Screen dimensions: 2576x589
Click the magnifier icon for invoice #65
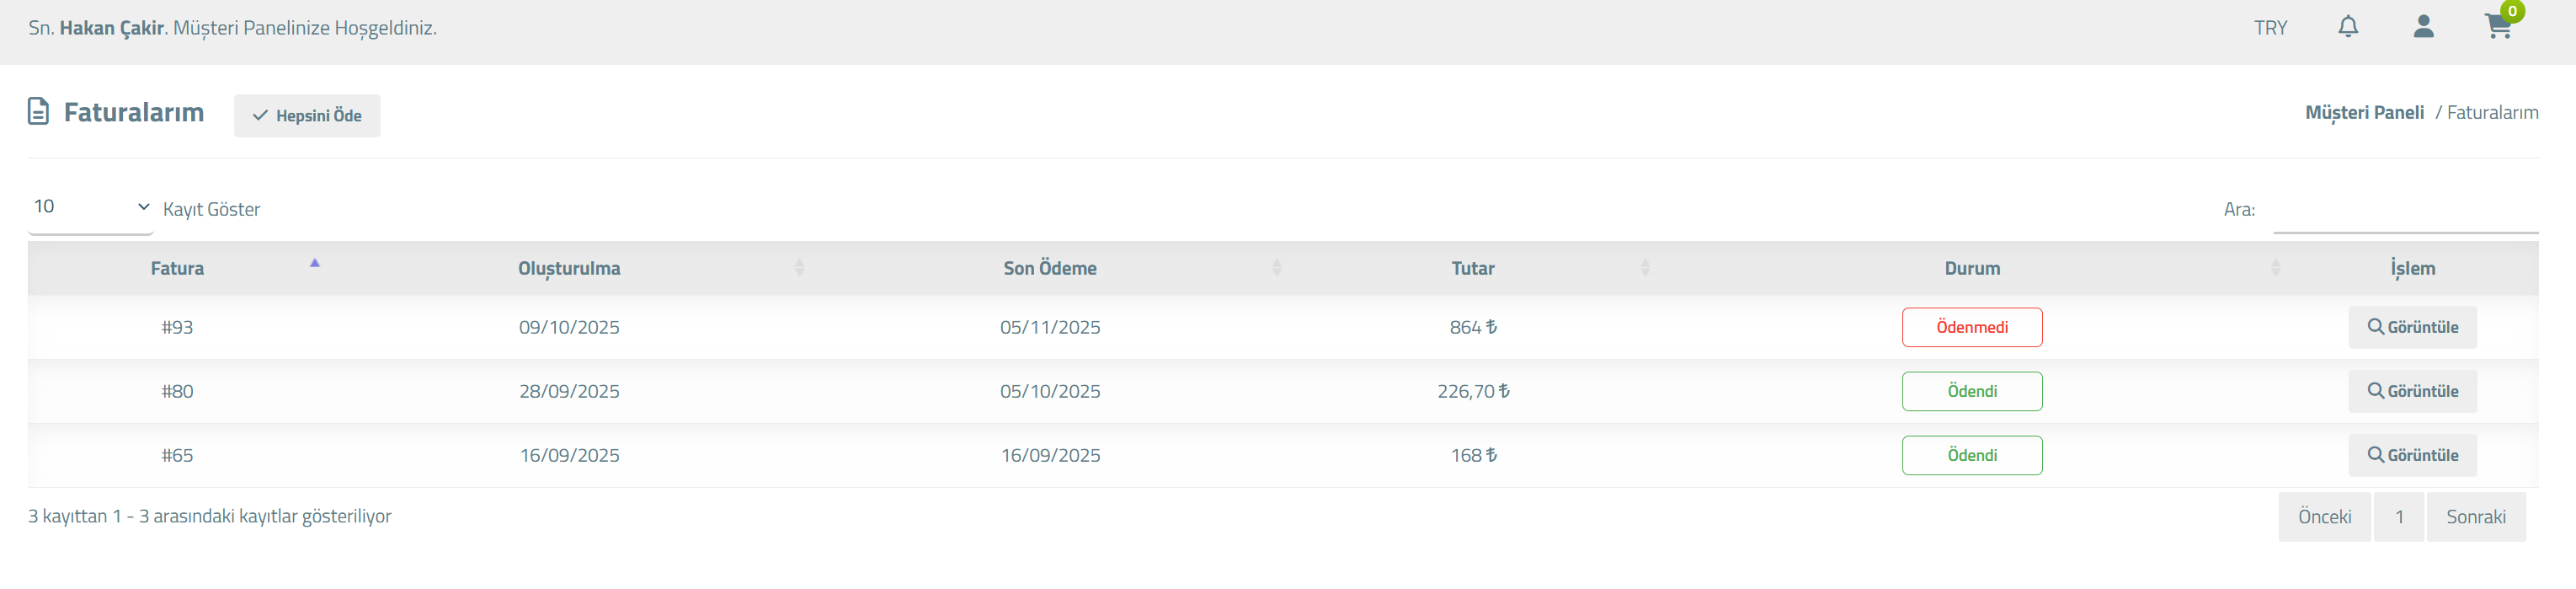click(x=2375, y=455)
